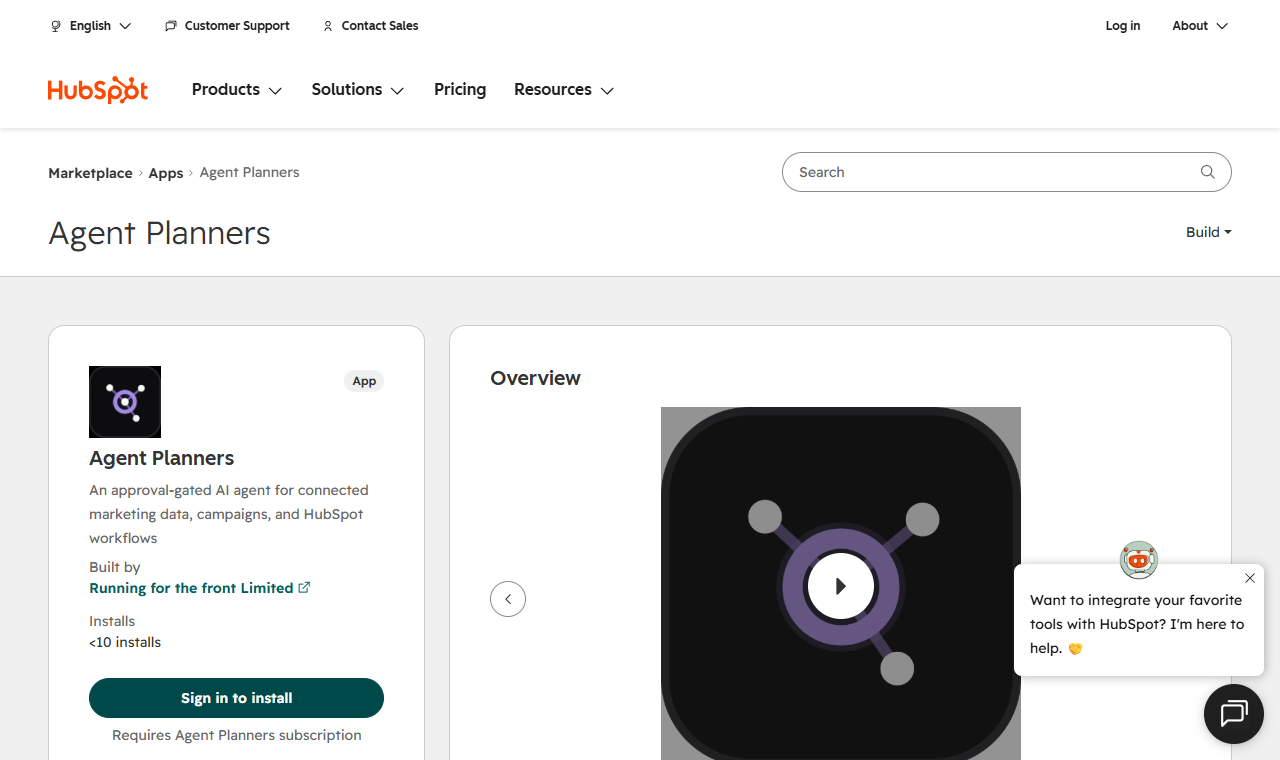Go to Marketplace breadcrumb
Viewport: 1280px width, 760px height.
90,173
